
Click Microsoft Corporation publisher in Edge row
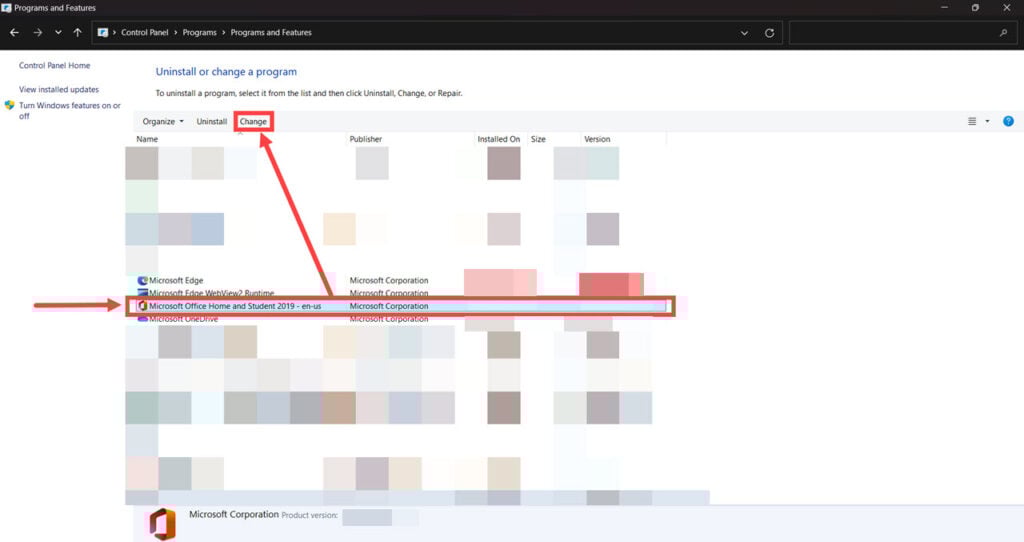tap(389, 280)
